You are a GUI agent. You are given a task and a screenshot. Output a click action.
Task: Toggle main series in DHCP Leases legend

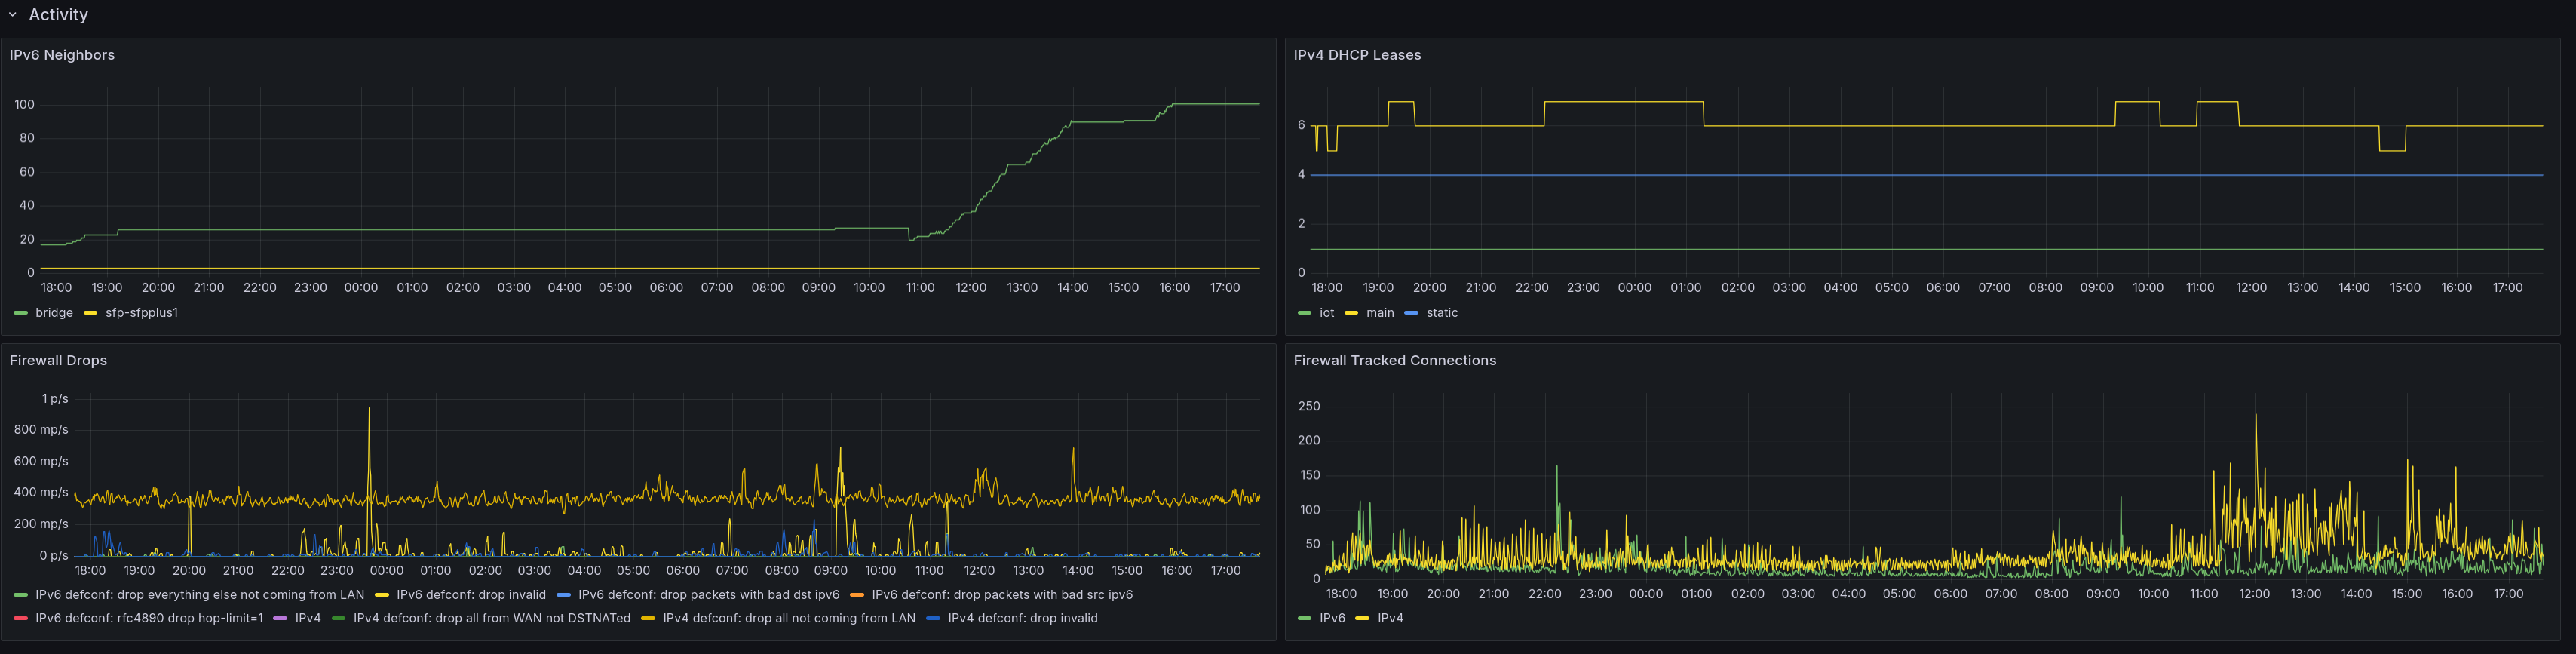click(1380, 313)
